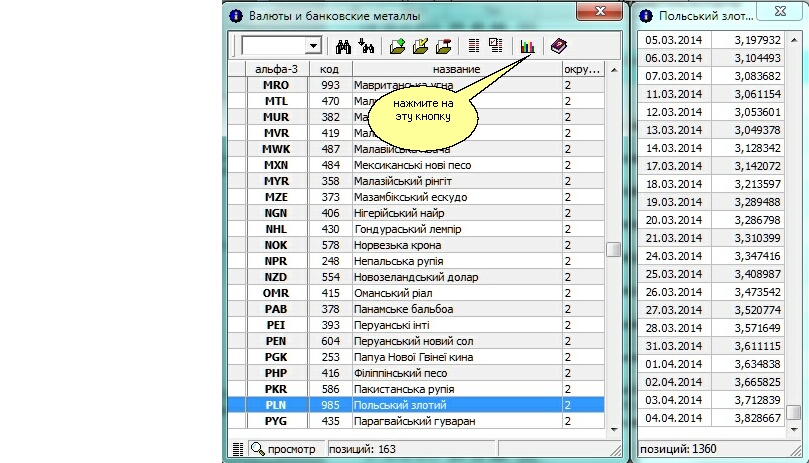The image size is (809, 463).
Task: Click the info icon in Польський злотий window title
Action: [x=646, y=16]
